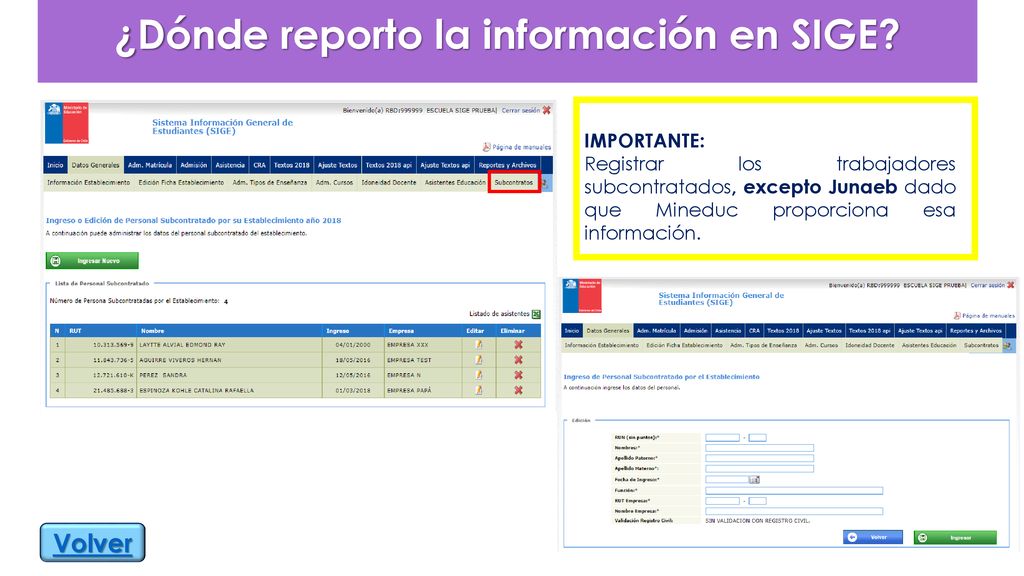Select the CRA tab in left window

(x=259, y=165)
